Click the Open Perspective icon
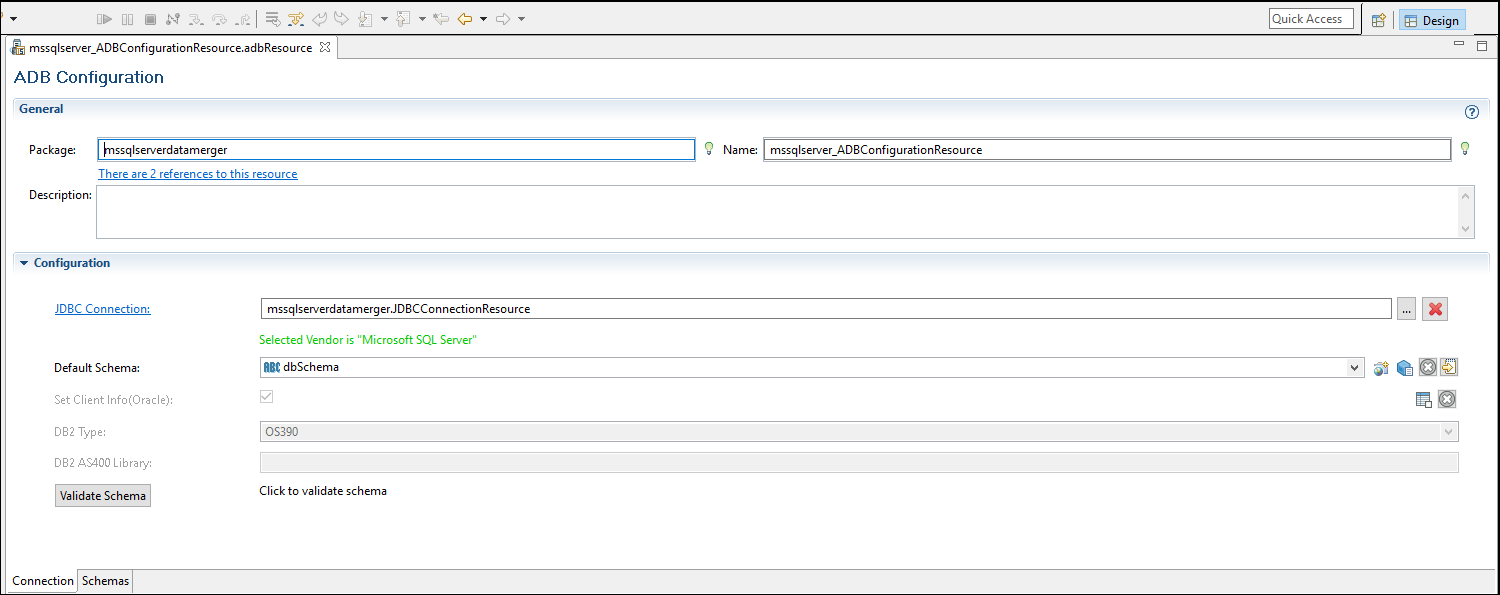 pyautogui.click(x=1378, y=20)
